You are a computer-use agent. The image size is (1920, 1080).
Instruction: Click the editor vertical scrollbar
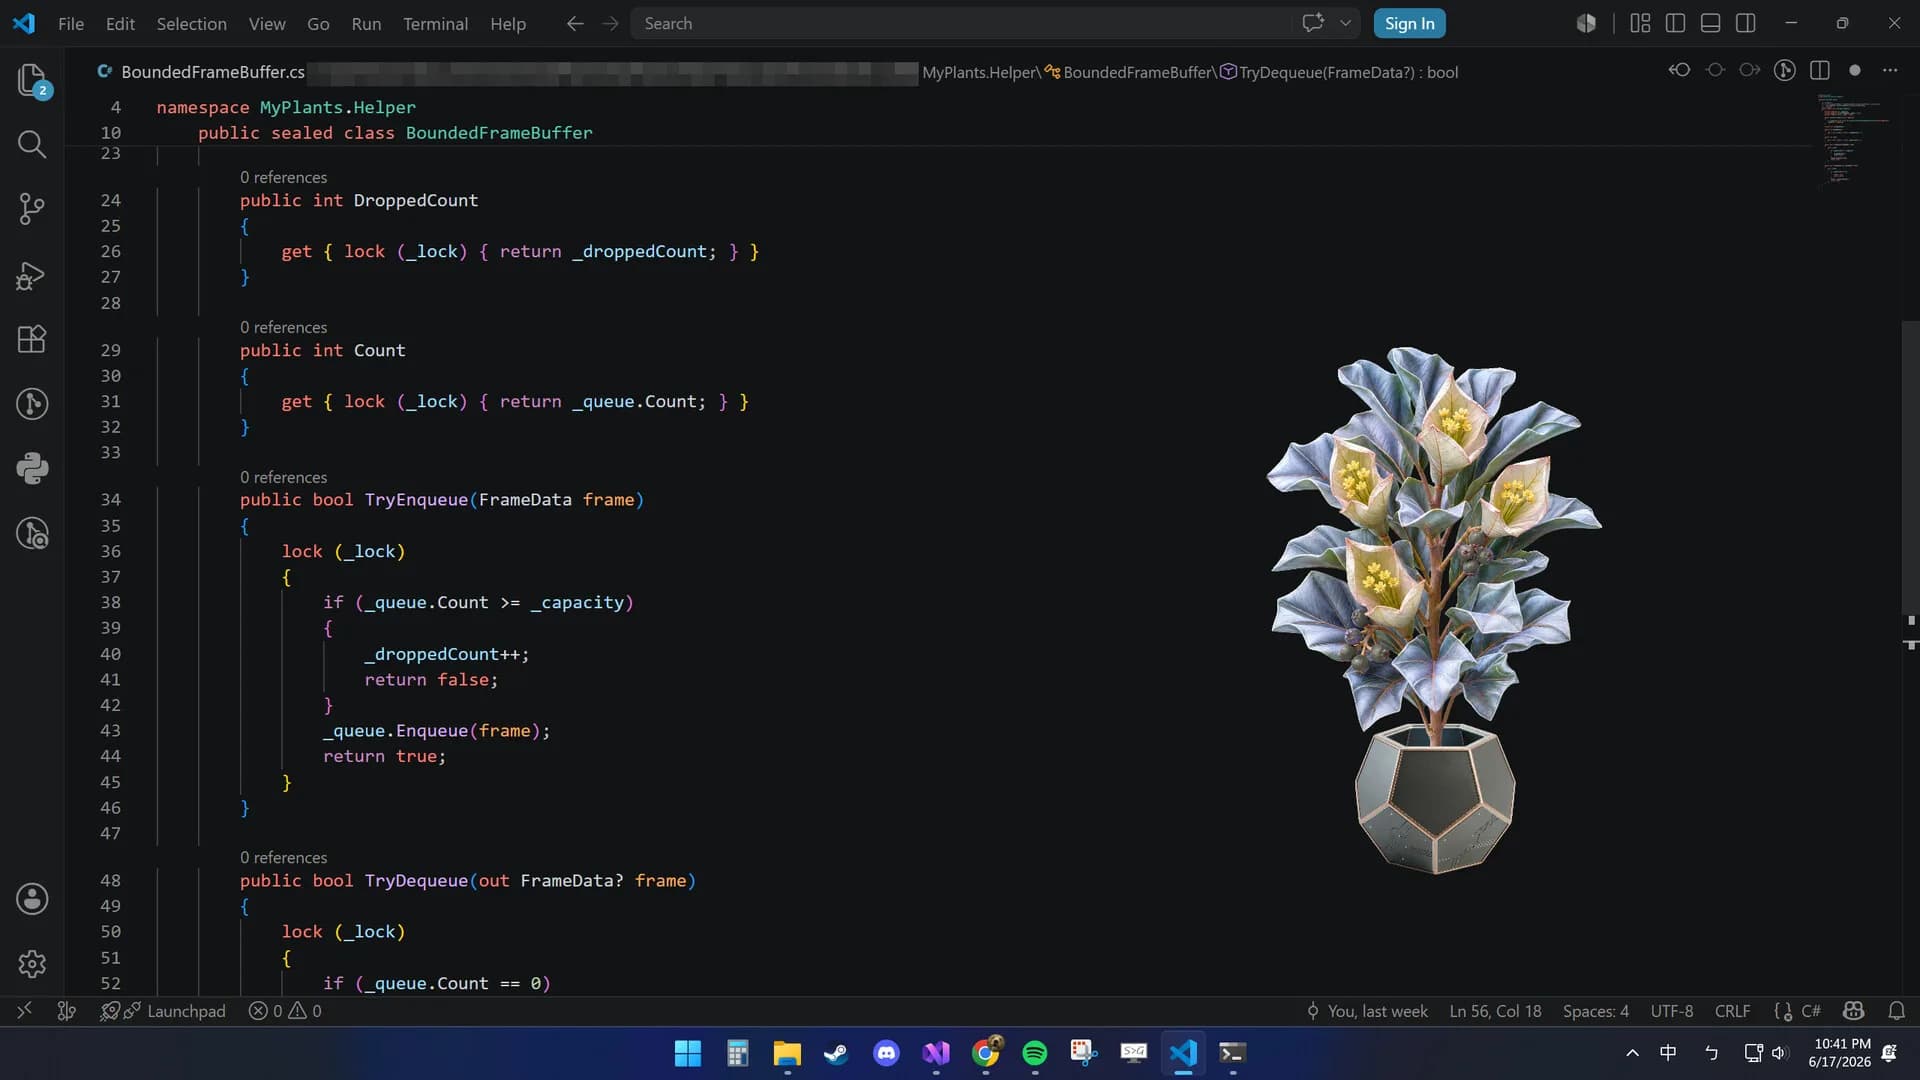pos(1910,467)
